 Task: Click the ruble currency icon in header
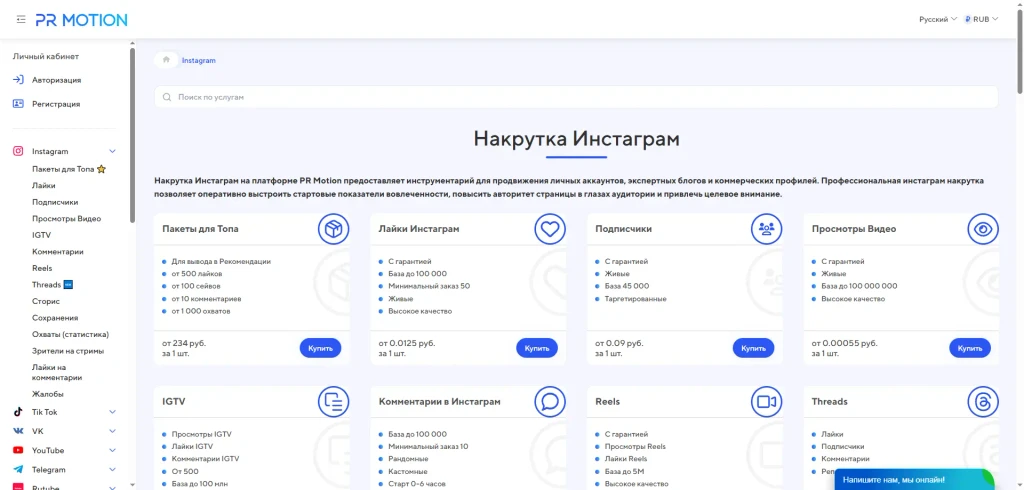click(x=968, y=20)
